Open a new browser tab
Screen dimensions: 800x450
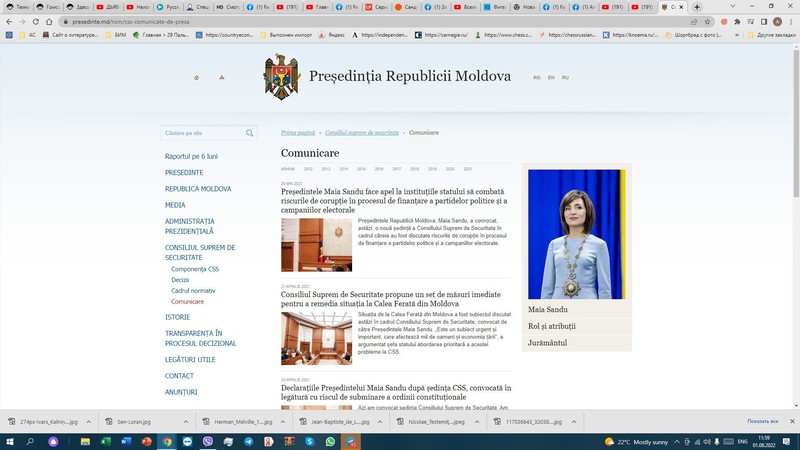[x=697, y=7]
